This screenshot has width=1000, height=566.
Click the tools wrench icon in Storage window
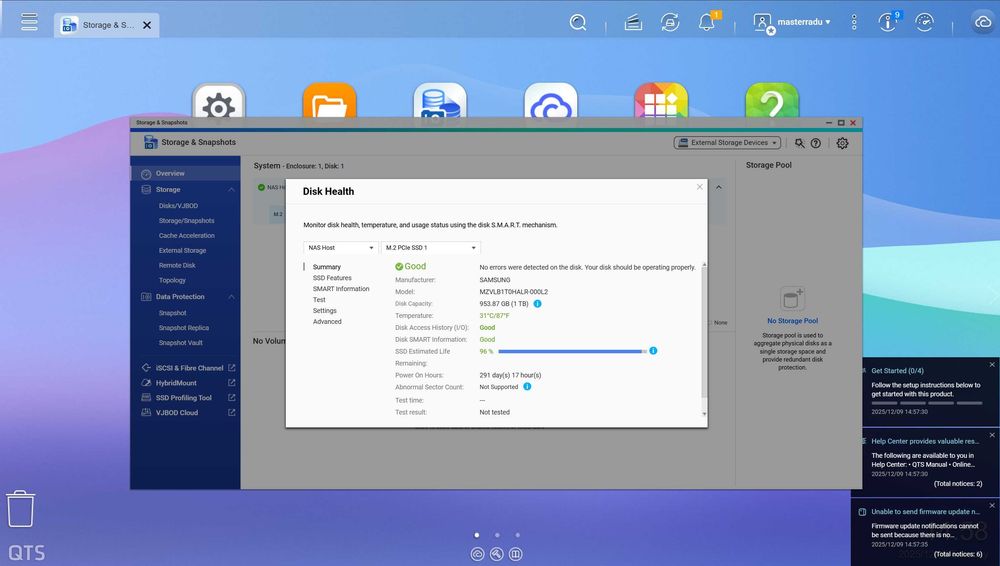[x=799, y=143]
